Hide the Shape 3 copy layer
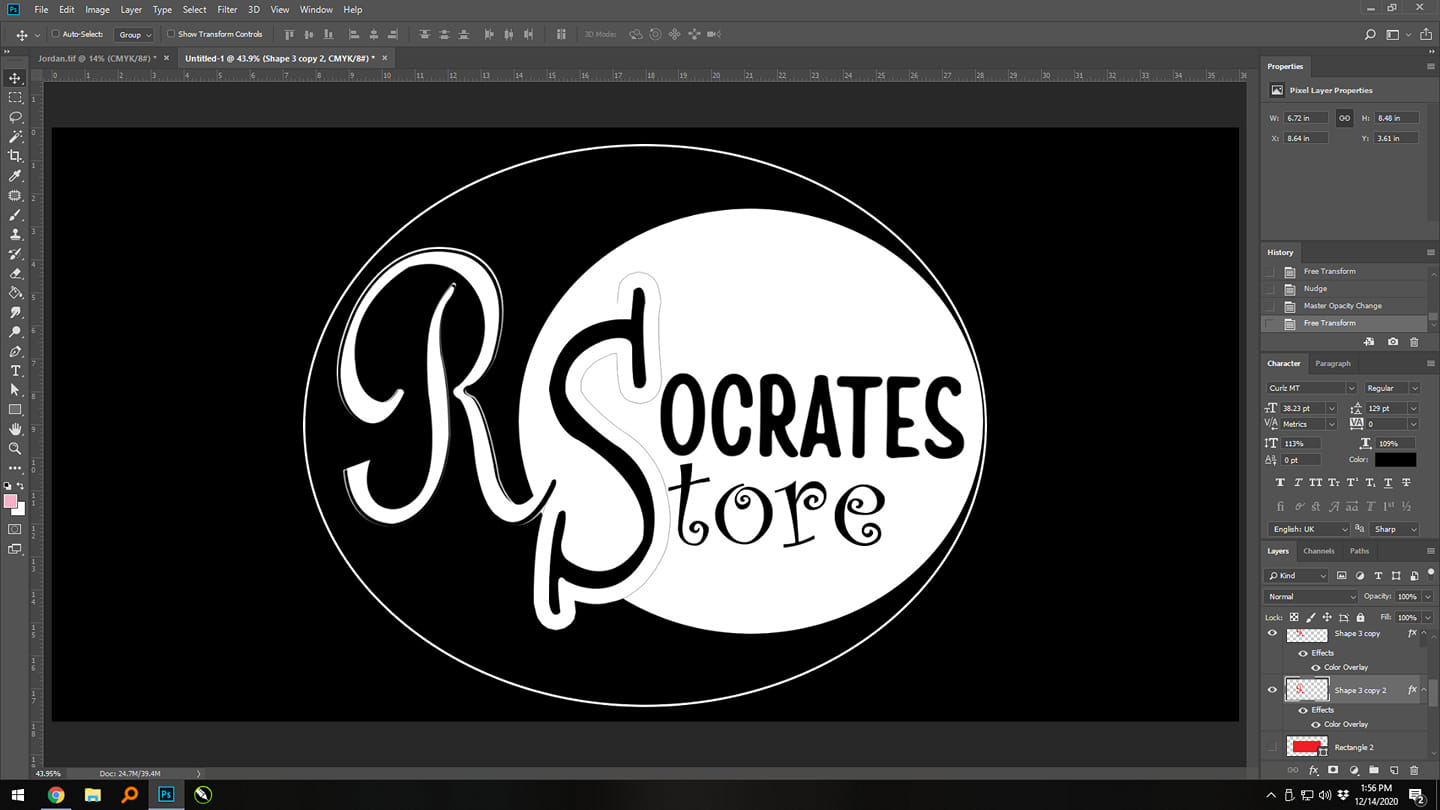 [1272, 633]
